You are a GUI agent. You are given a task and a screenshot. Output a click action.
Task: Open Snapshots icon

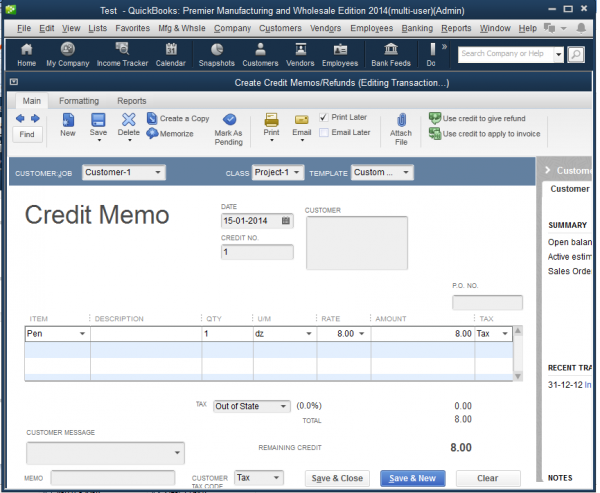tap(217, 55)
